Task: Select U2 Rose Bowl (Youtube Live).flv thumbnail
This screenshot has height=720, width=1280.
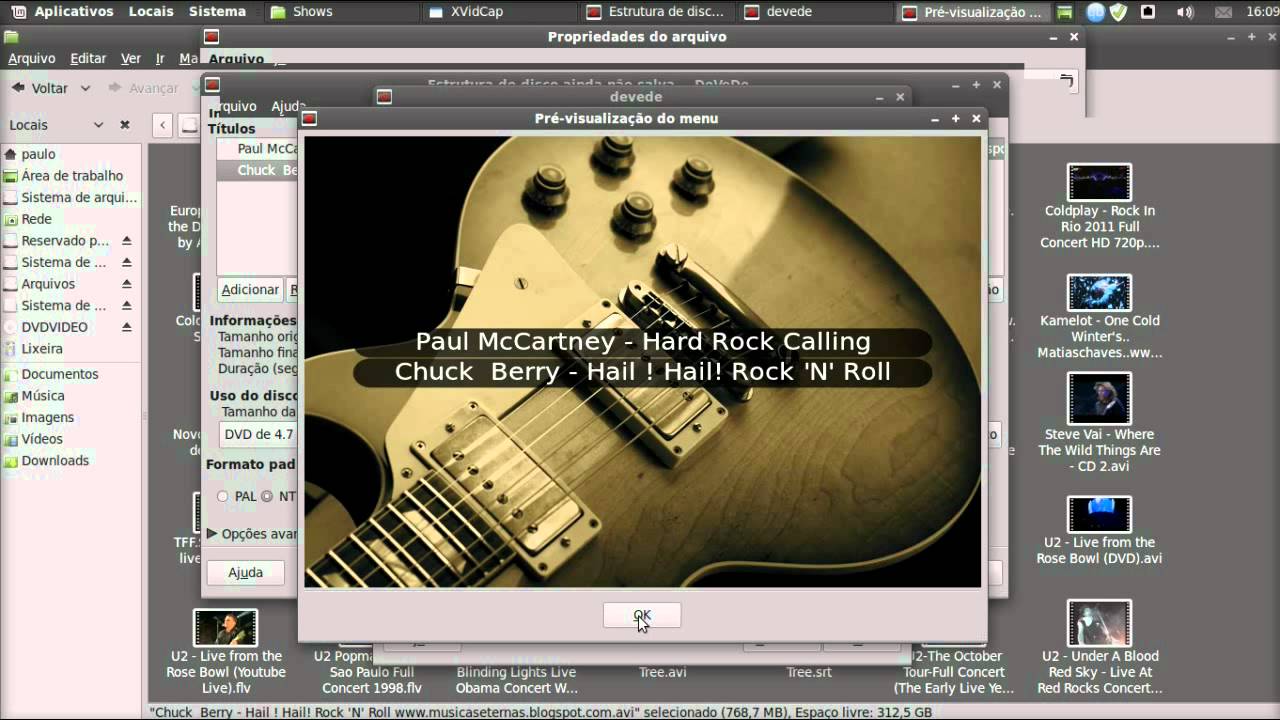Action: pyautogui.click(x=225, y=627)
